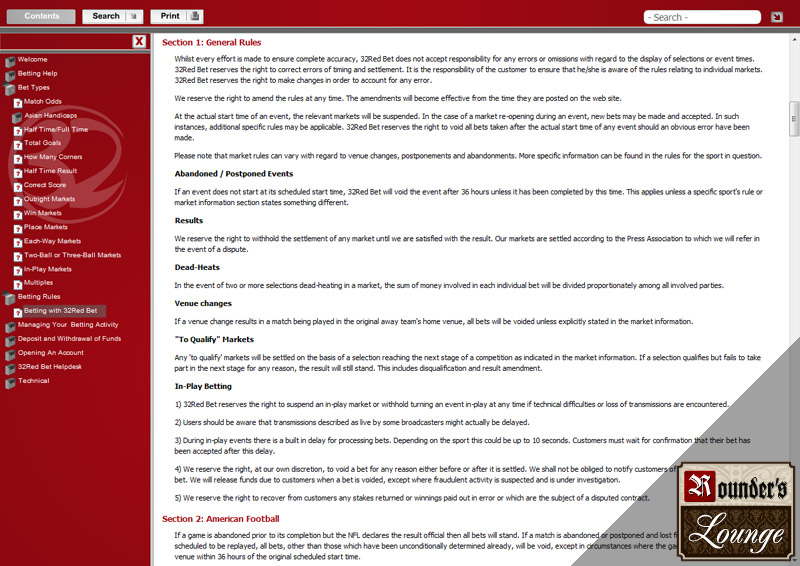Expand the Technical book icon
The image size is (800, 566).
coord(10,383)
